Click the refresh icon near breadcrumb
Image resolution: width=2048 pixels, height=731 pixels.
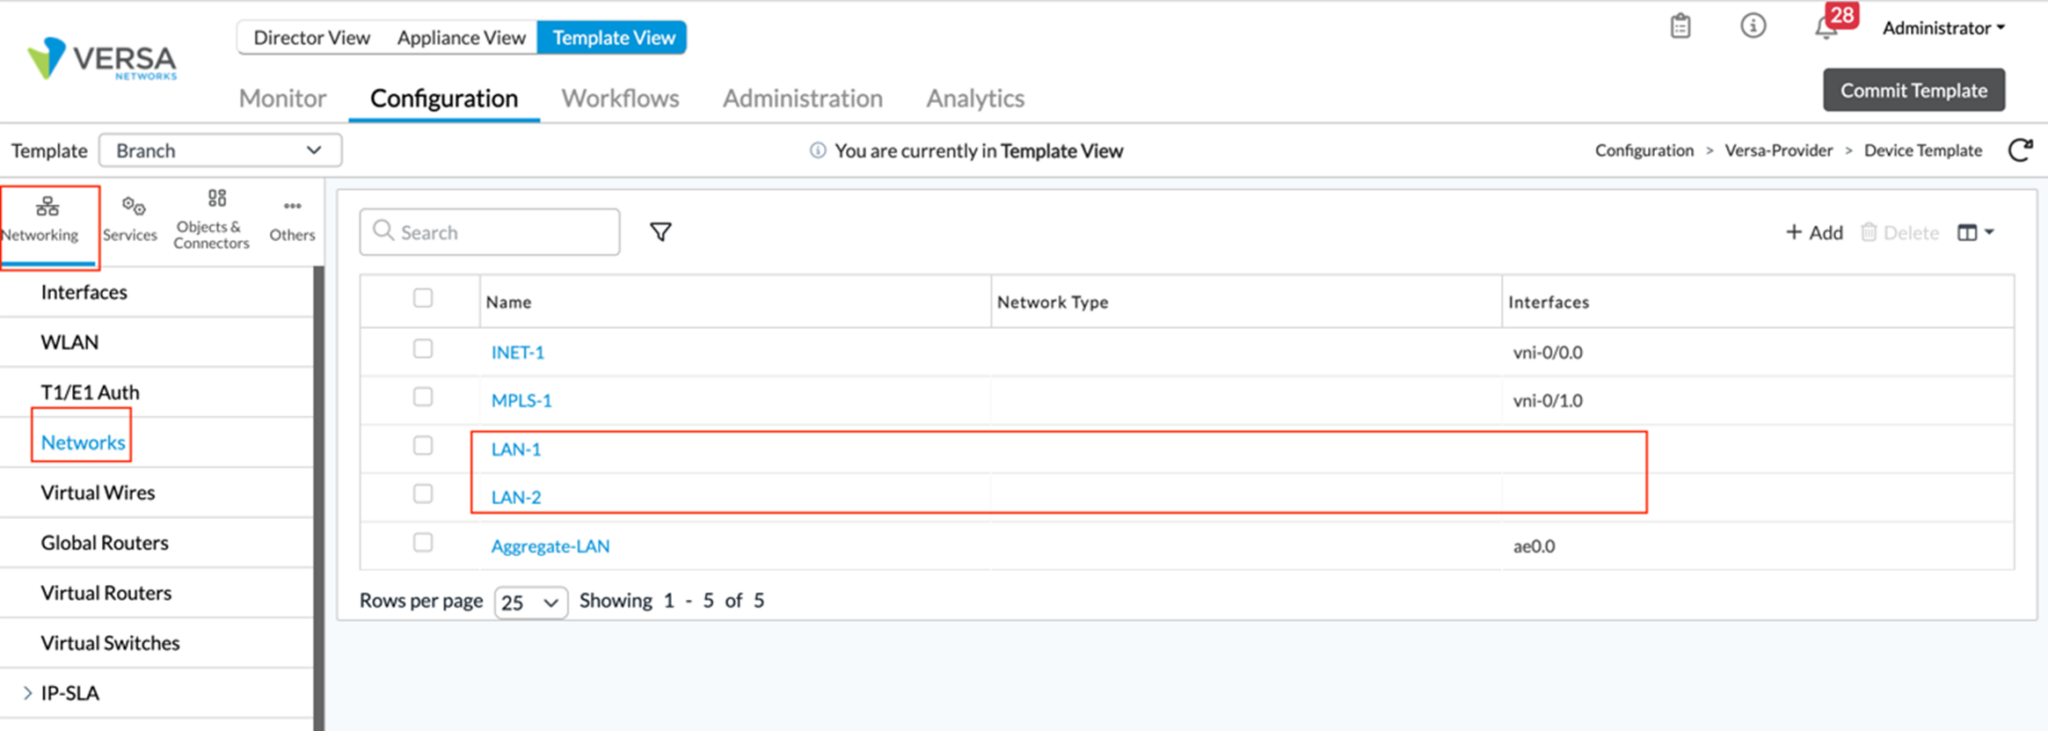(2020, 150)
